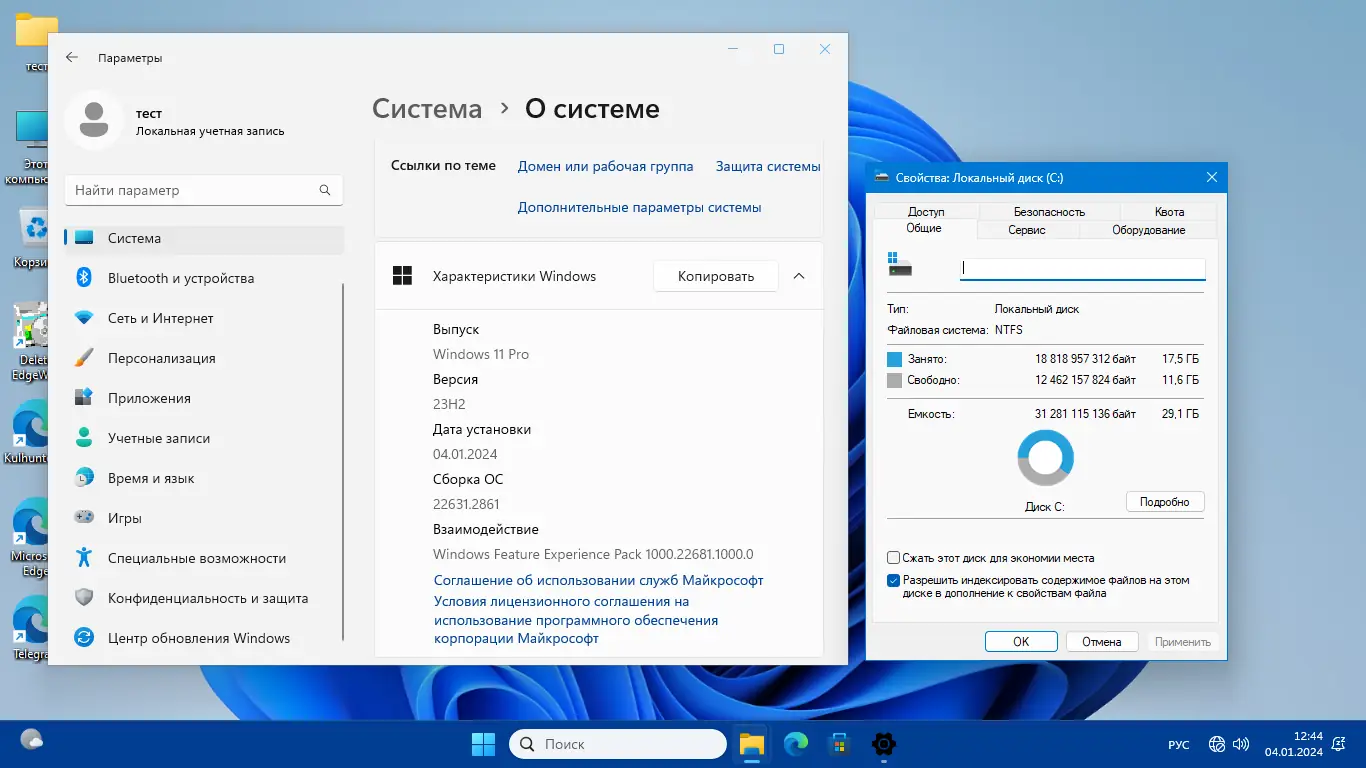Open Microsoft Store from the taskbar
The height and width of the screenshot is (768, 1366).
pos(840,744)
